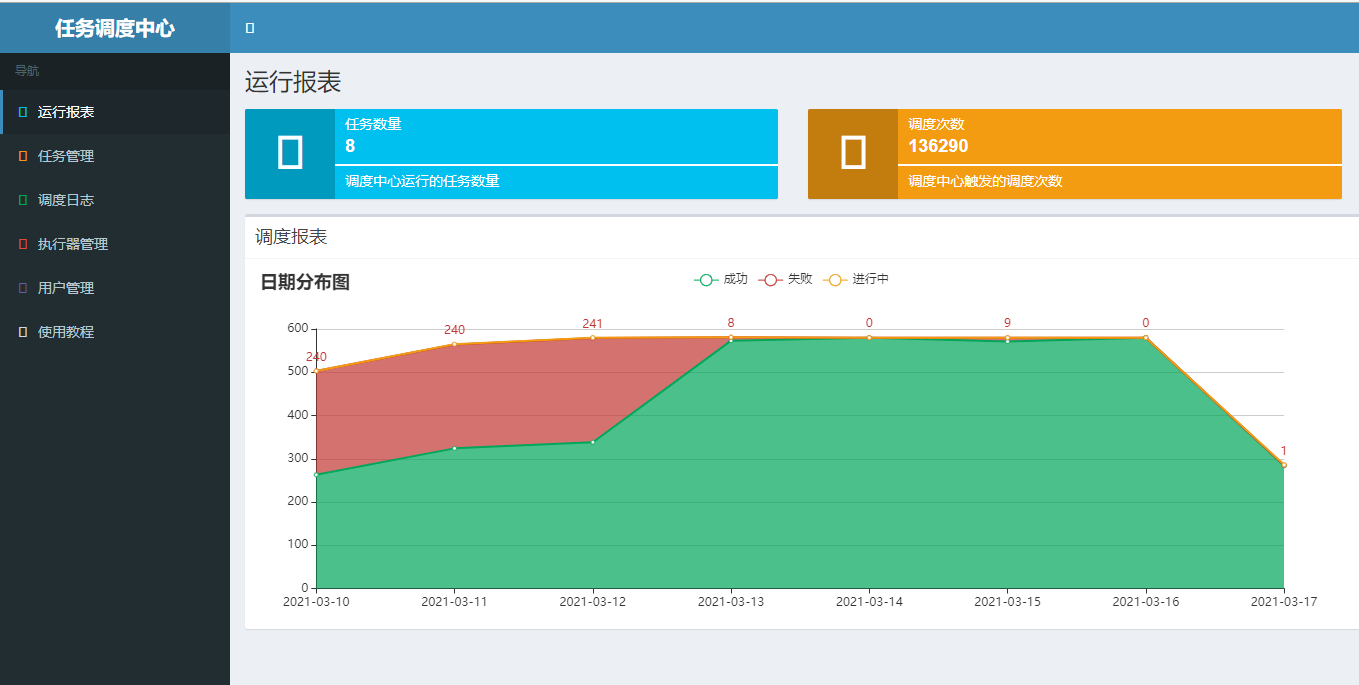Toggle the 进行中 legend series
Image resolution: width=1359 pixels, height=685 pixels.
pyautogui.click(x=856, y=280)
